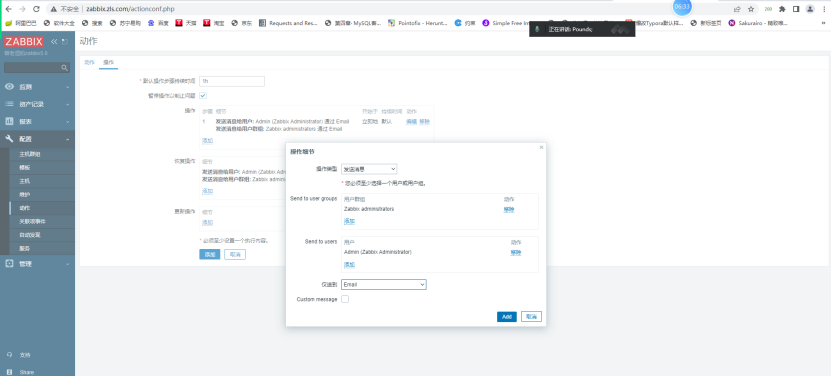Open 主机群组 in configuration submenu
Screen dimensions: 831x377
click(x=30, y=154)
